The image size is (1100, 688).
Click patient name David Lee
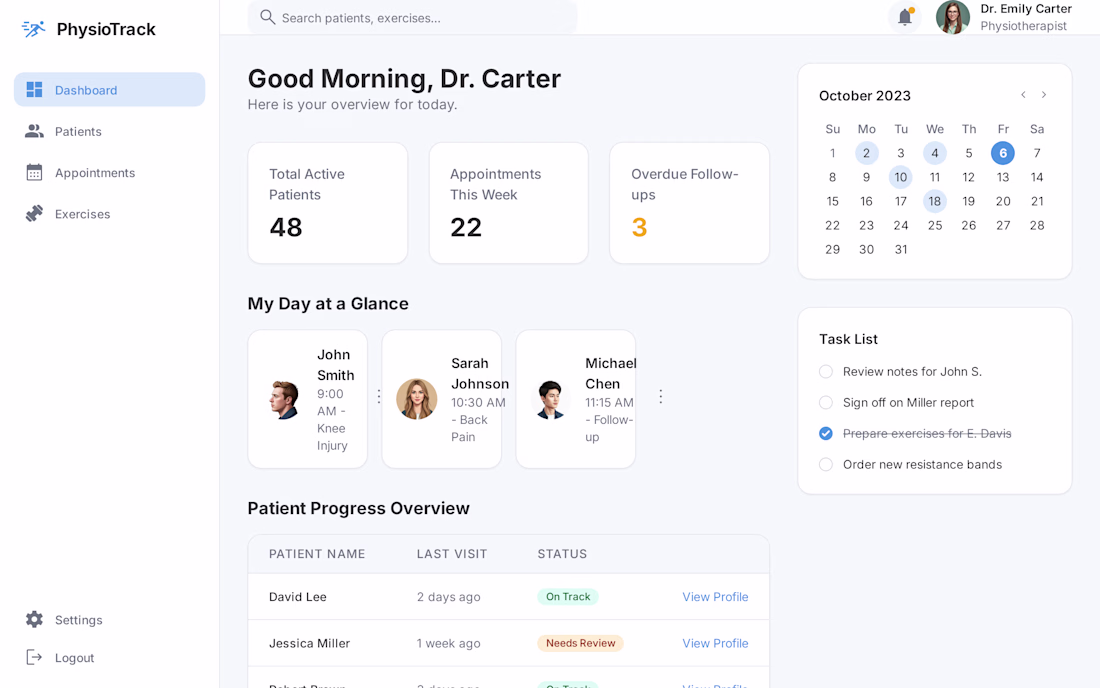click(x=297, y=597)
